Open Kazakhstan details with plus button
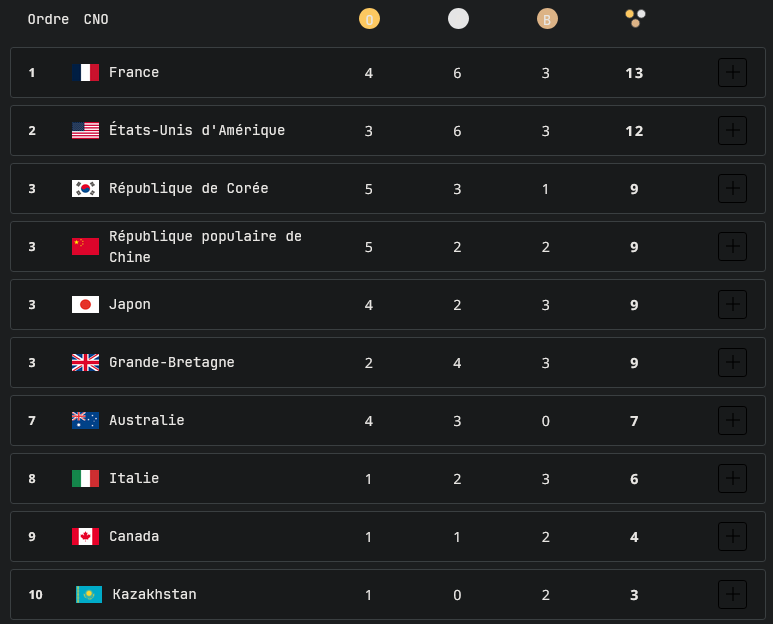 [x=732, y=595]
